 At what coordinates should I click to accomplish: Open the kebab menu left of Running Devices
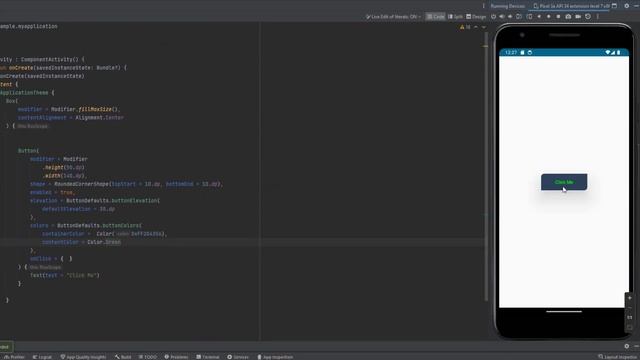484,6
